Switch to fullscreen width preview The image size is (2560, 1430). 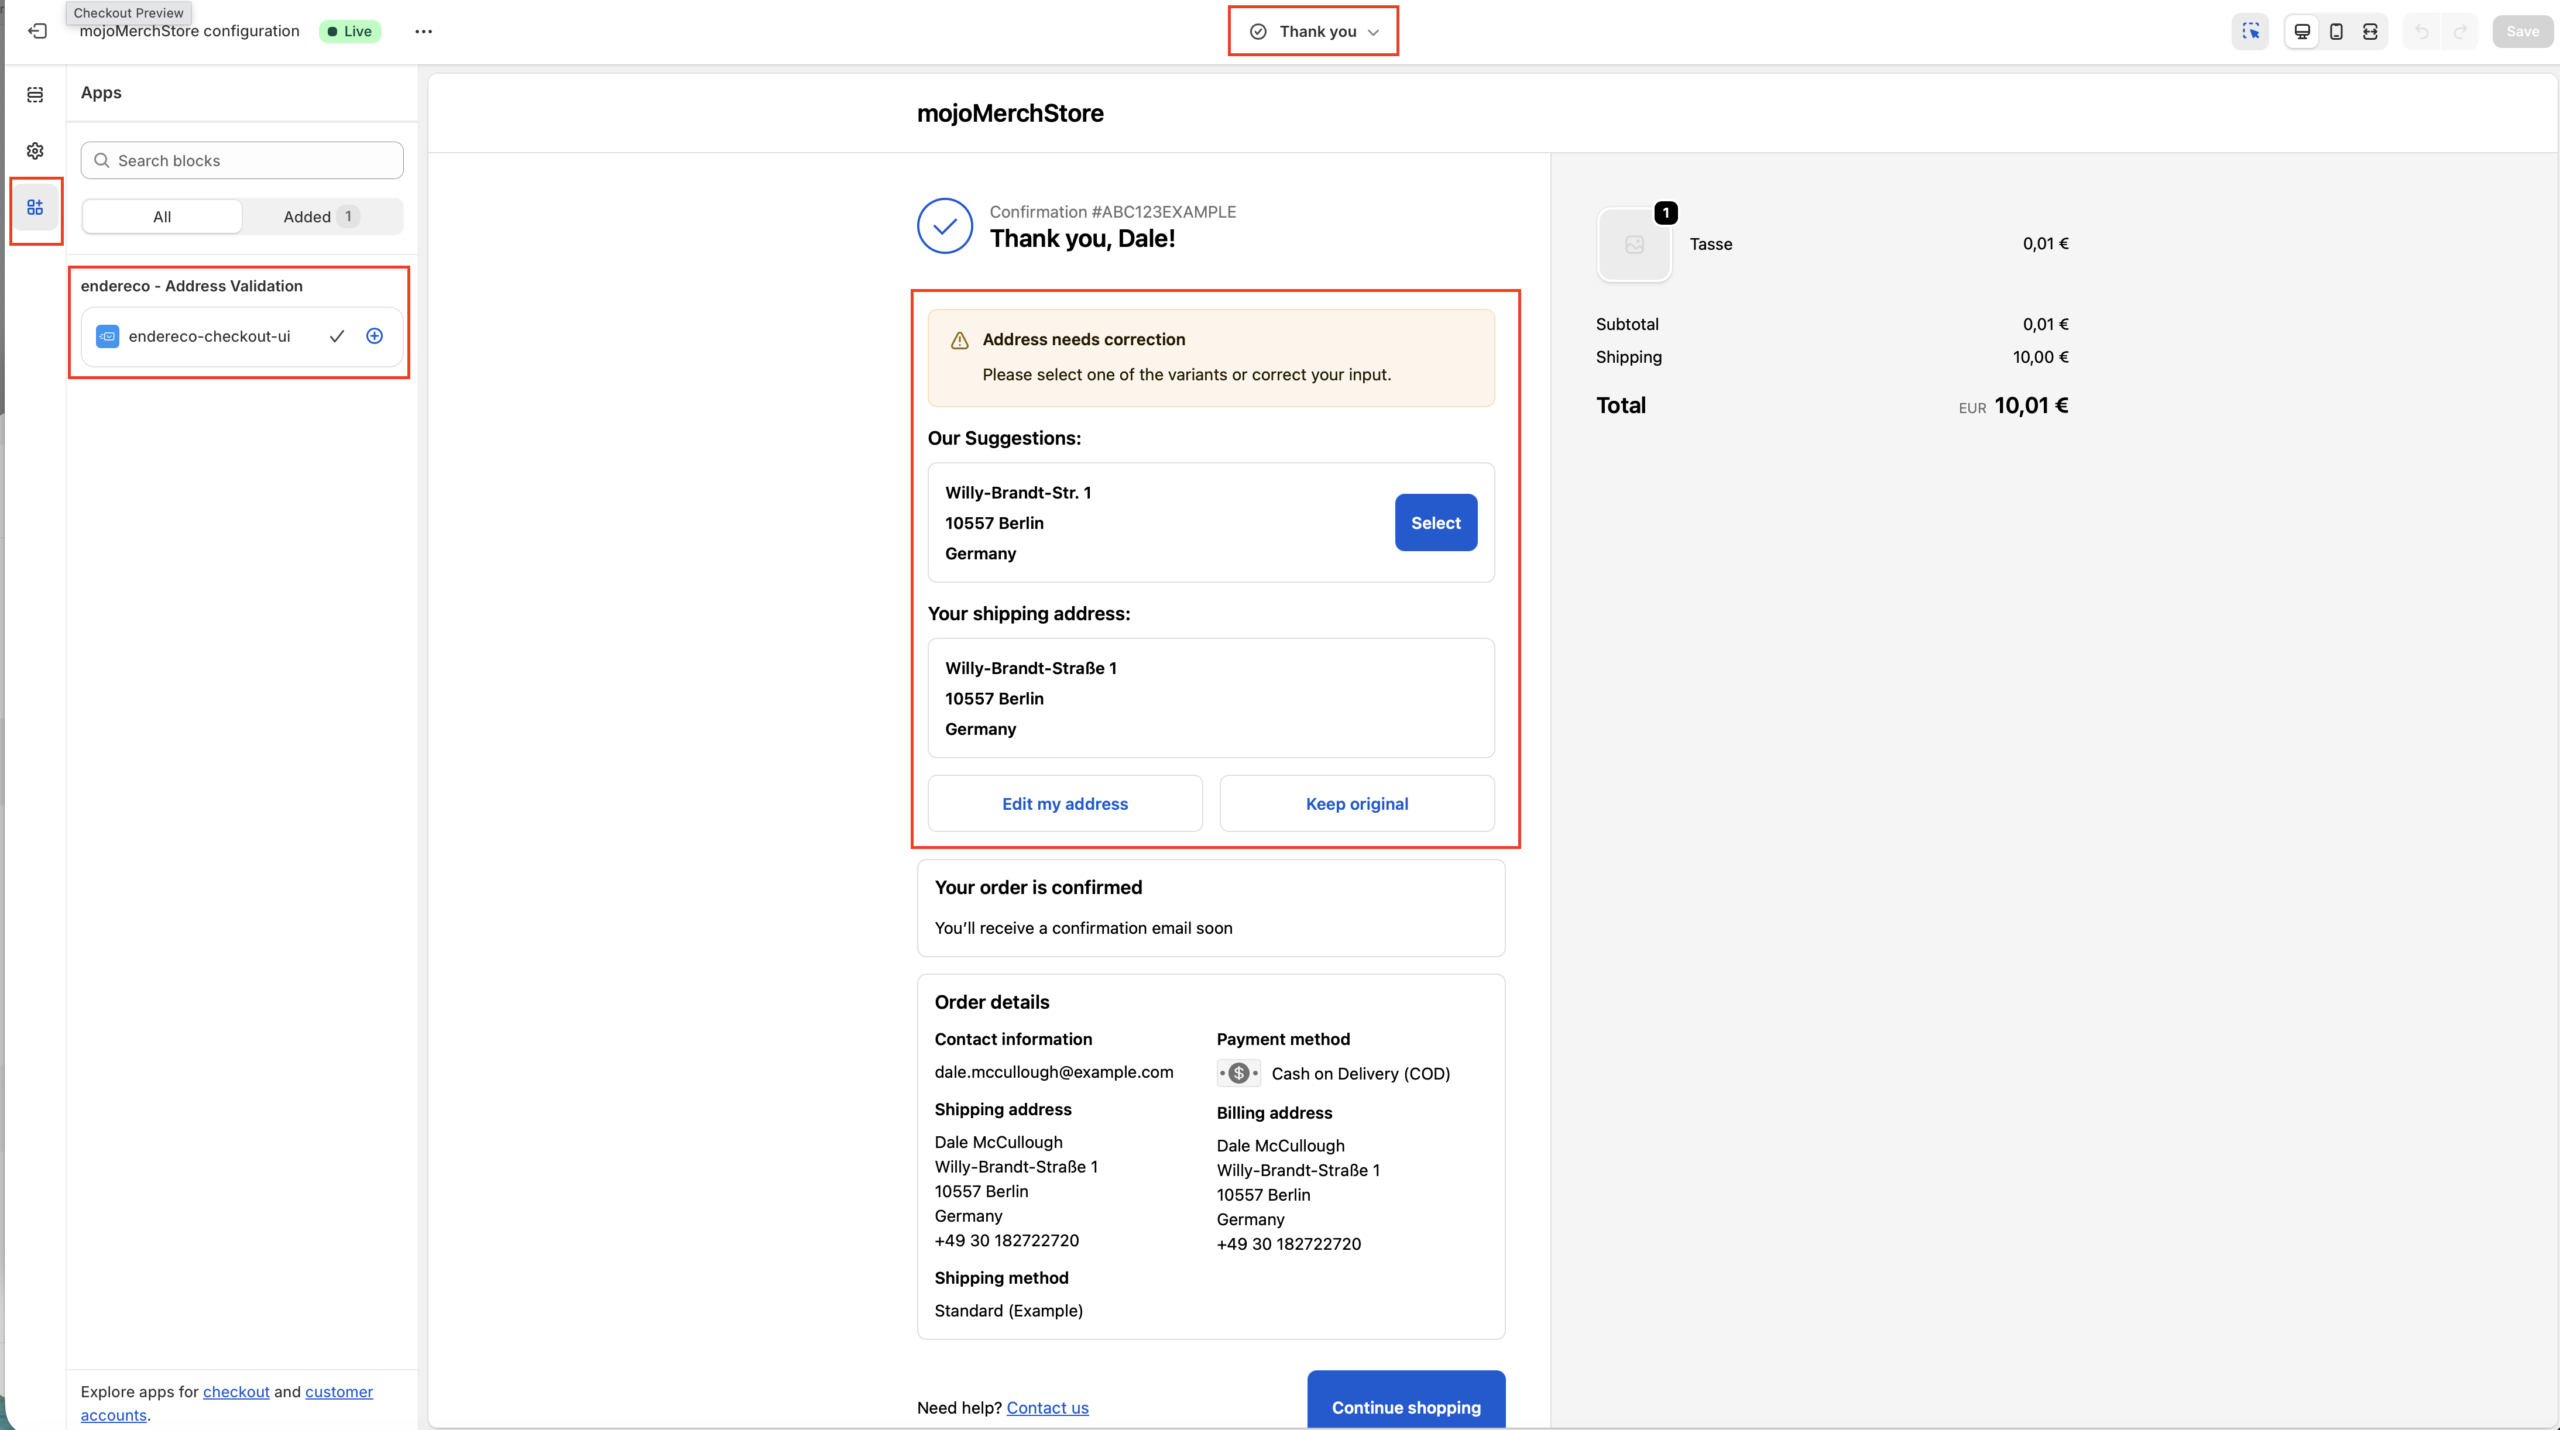pyautogui.click(x=2370, y=31)
